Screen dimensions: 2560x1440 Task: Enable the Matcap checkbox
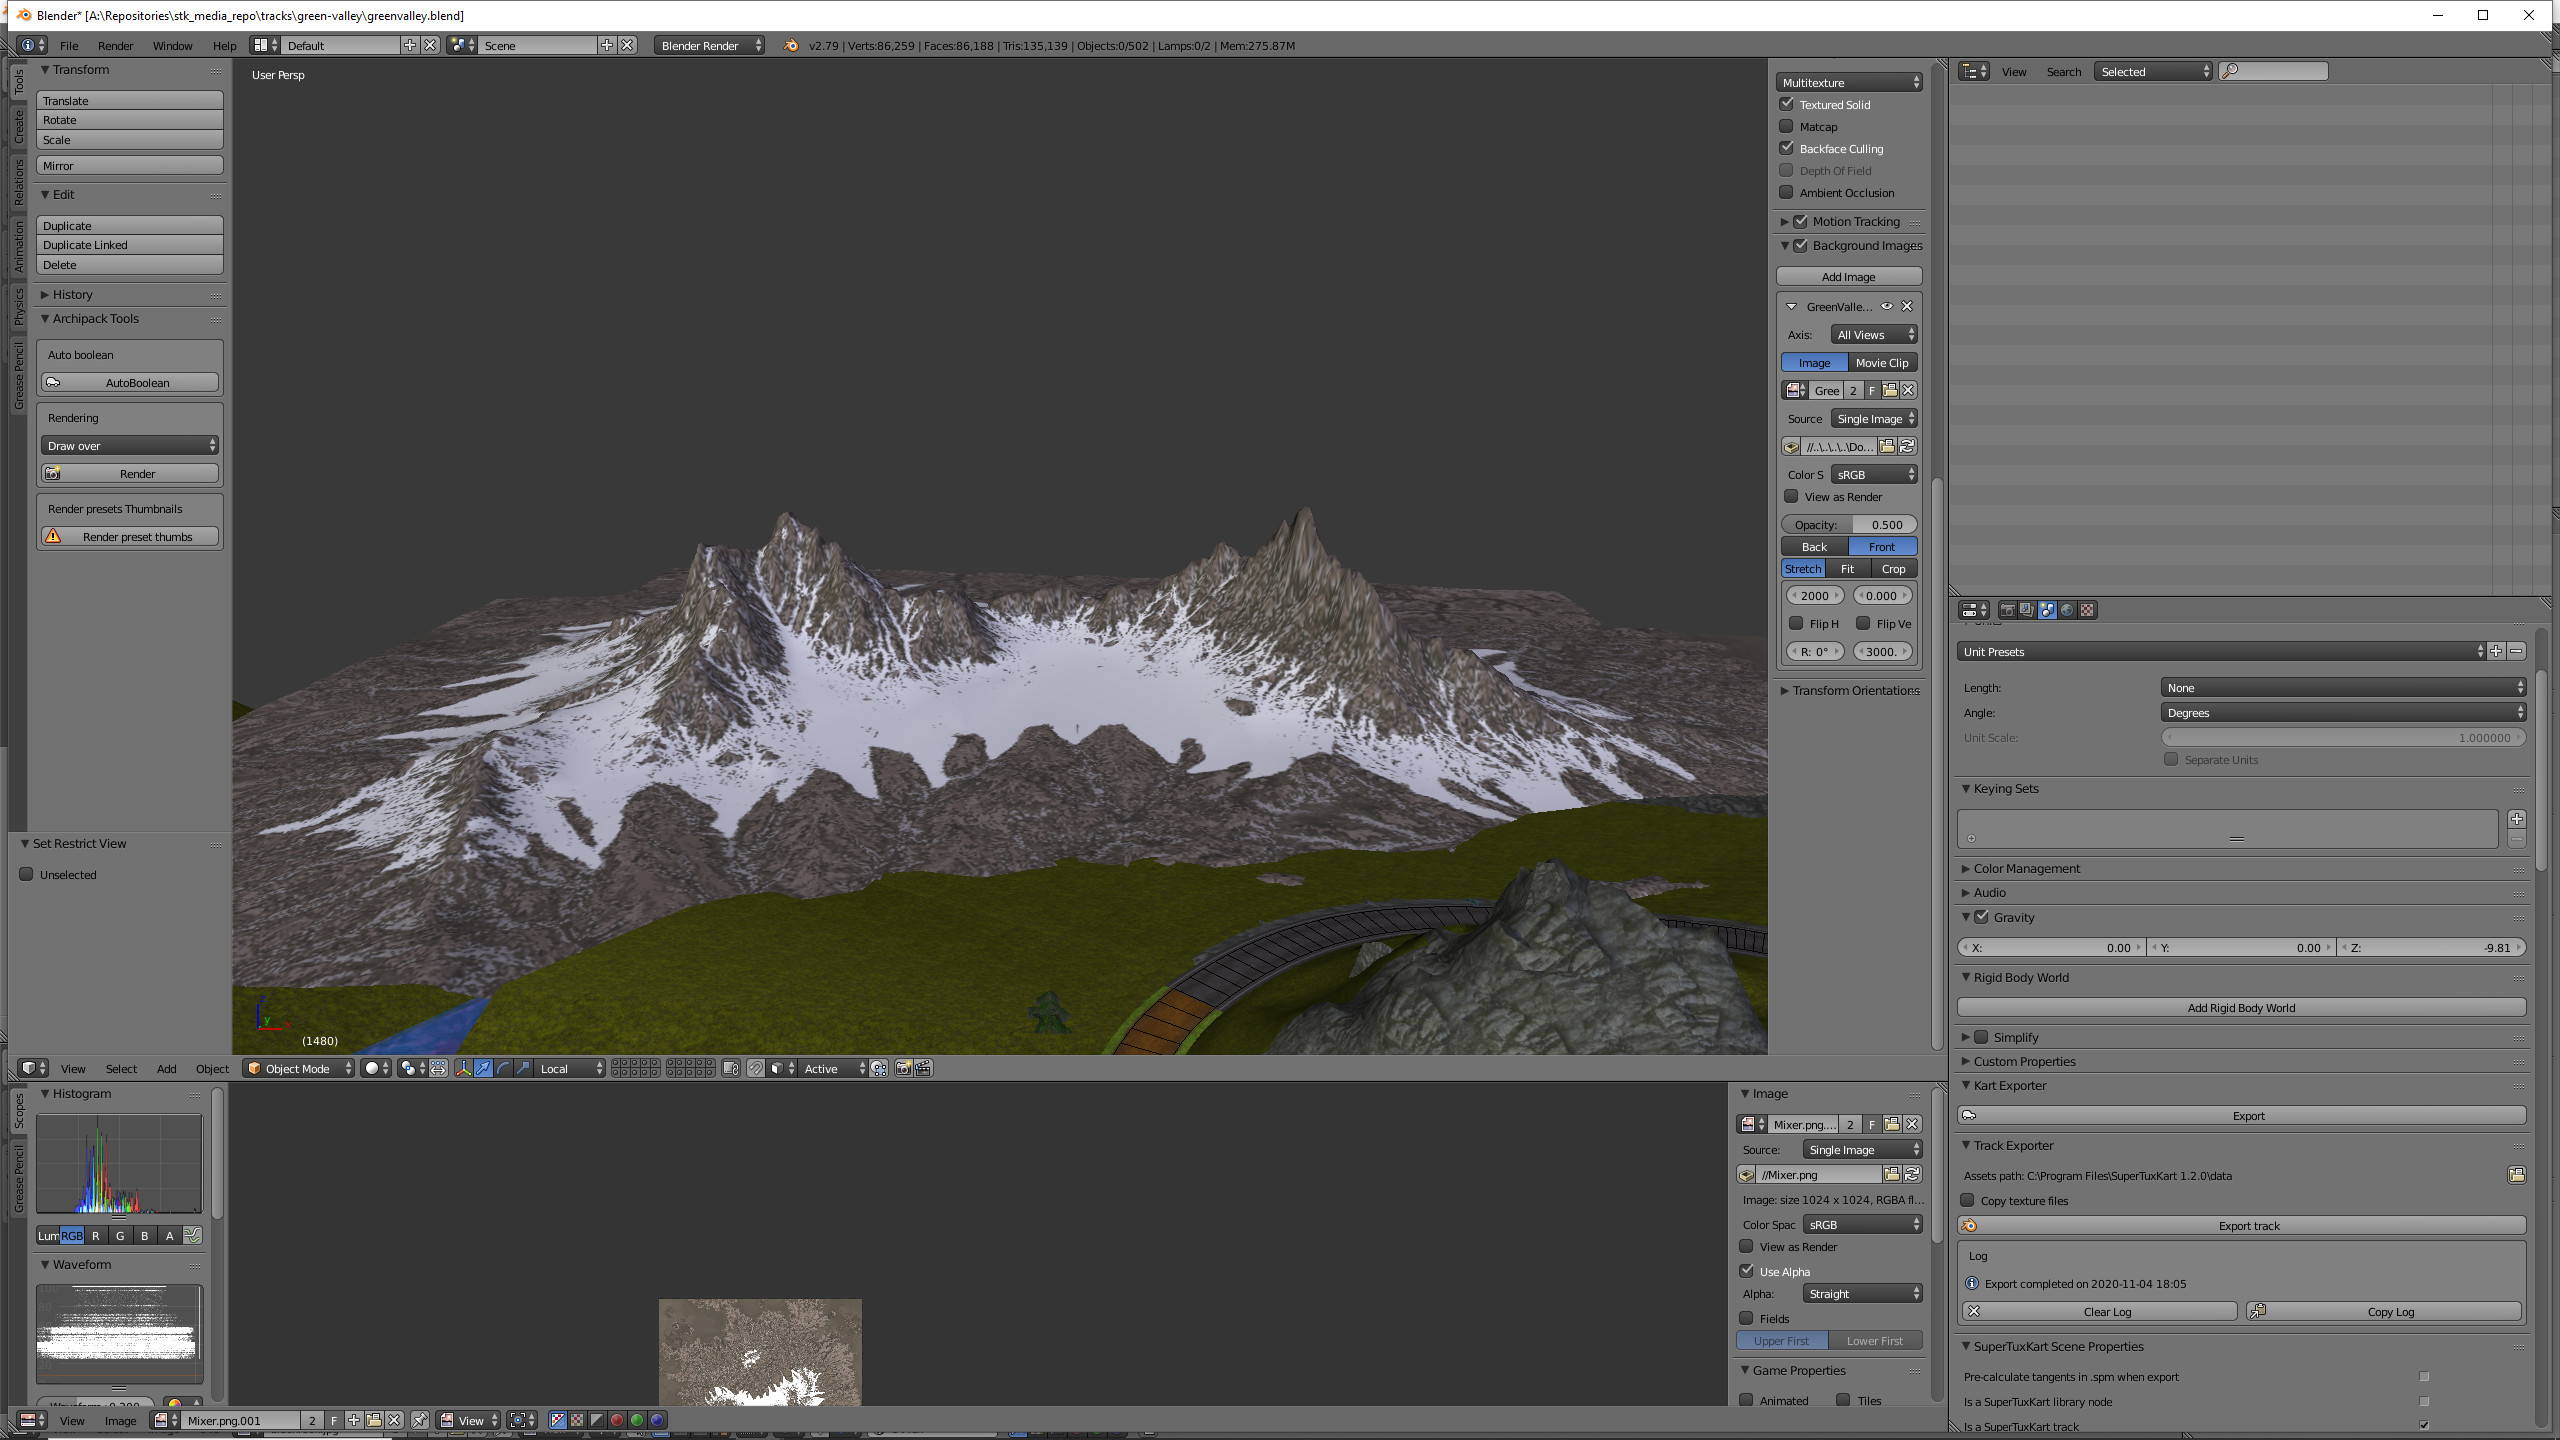click(x=1787, y=127)
